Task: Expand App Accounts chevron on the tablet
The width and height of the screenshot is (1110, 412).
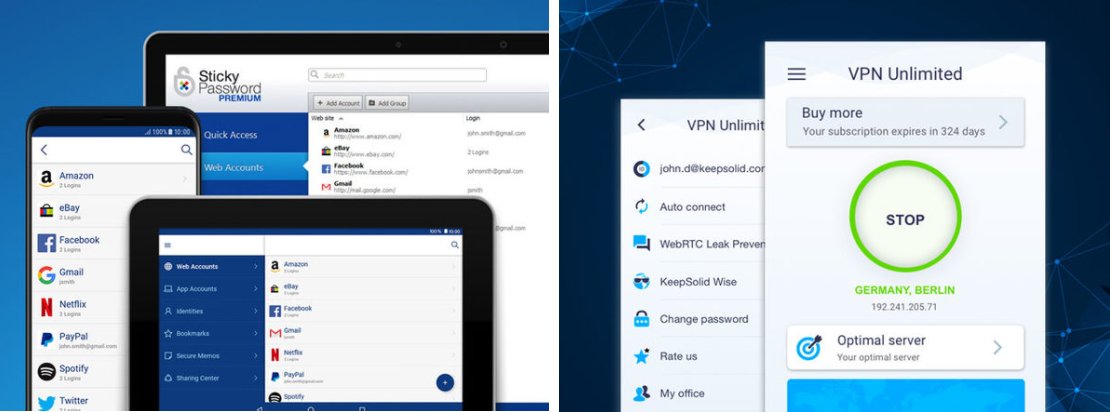Action: pyautogui.click(x=256, y=289)
